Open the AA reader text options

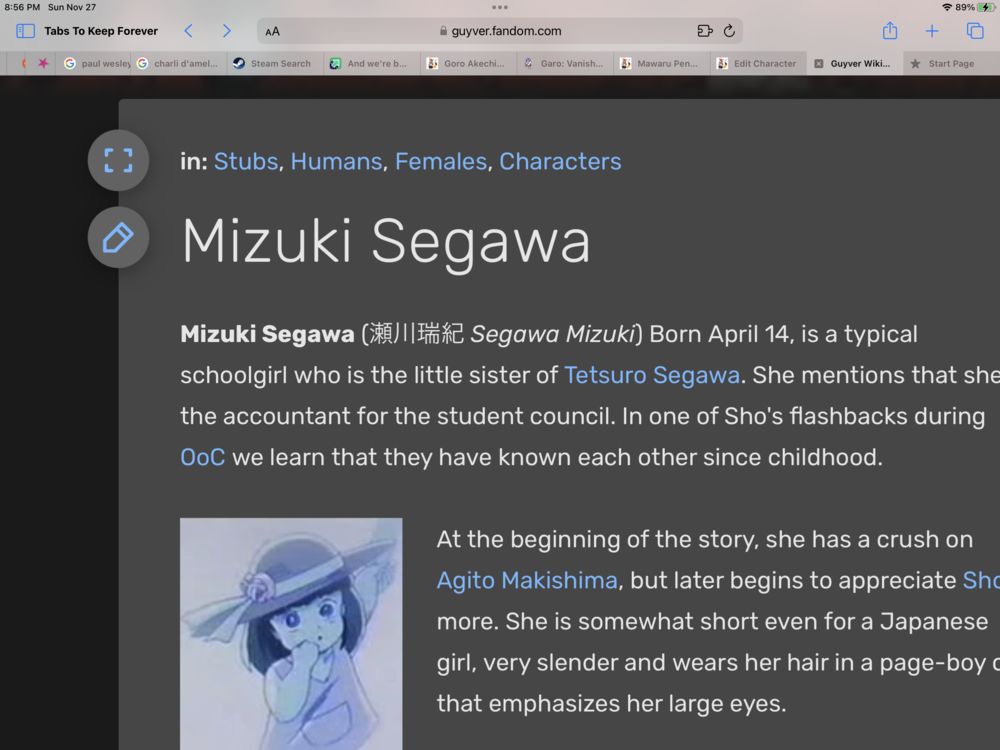pos(272,31)
